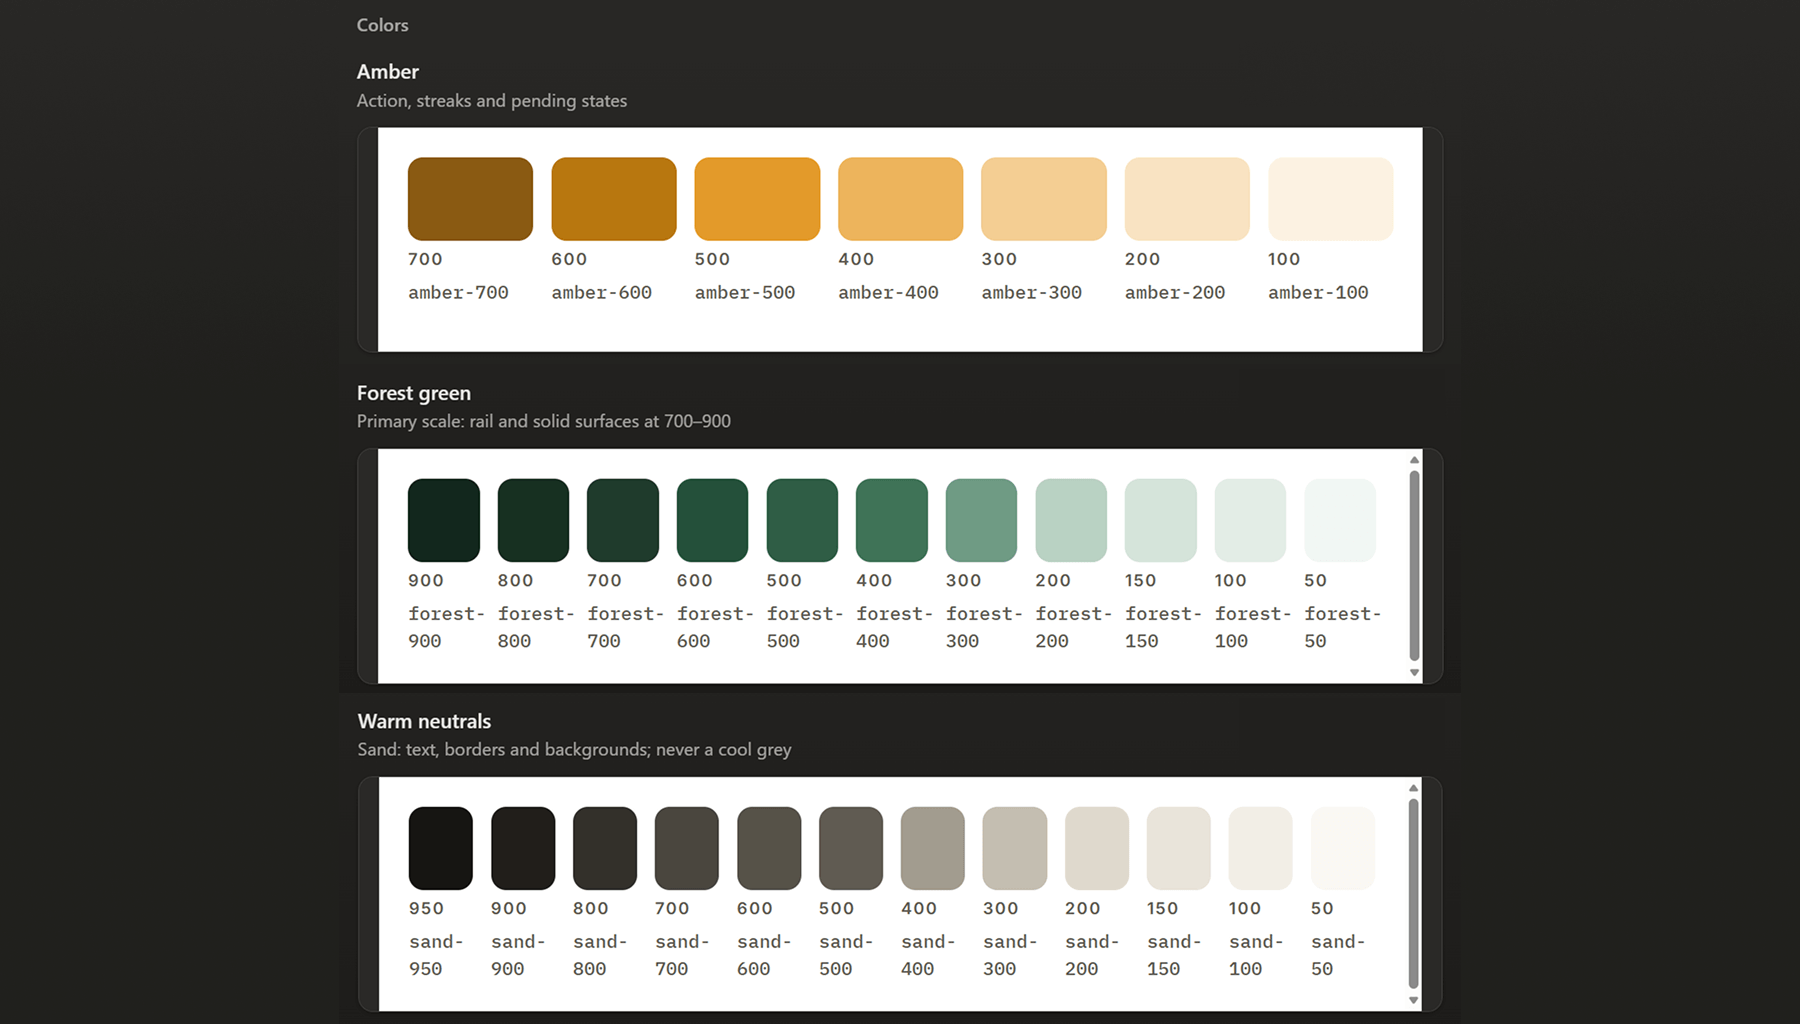Click the "Forest green" section heading

[x=414, y=393]
